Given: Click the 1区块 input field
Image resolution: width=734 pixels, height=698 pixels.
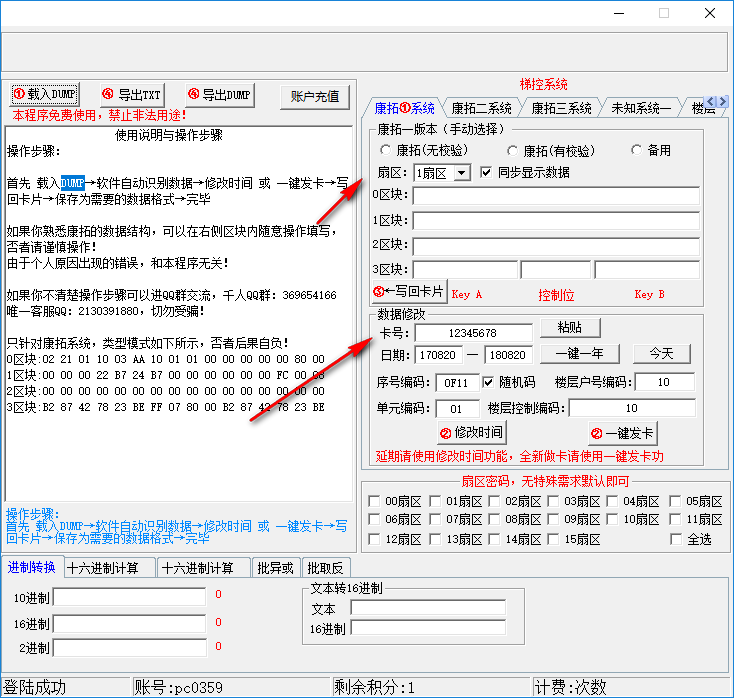Looking at the screenshot, I should click(556, 220).
